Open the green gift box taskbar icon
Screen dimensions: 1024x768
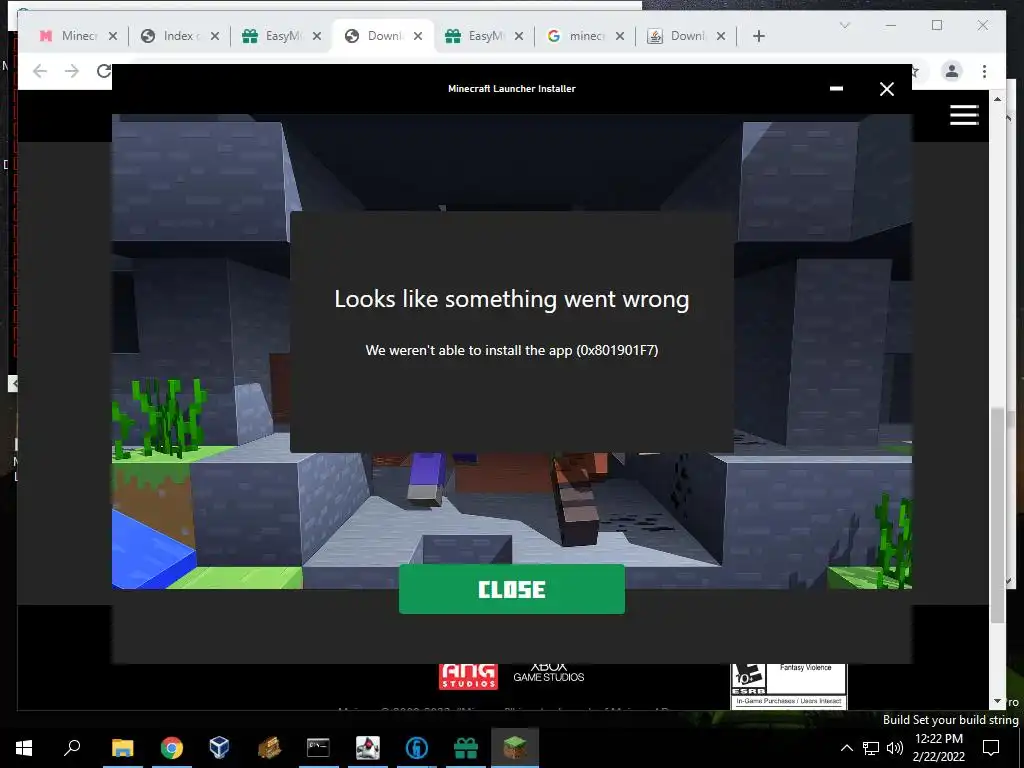click(466, 748)
